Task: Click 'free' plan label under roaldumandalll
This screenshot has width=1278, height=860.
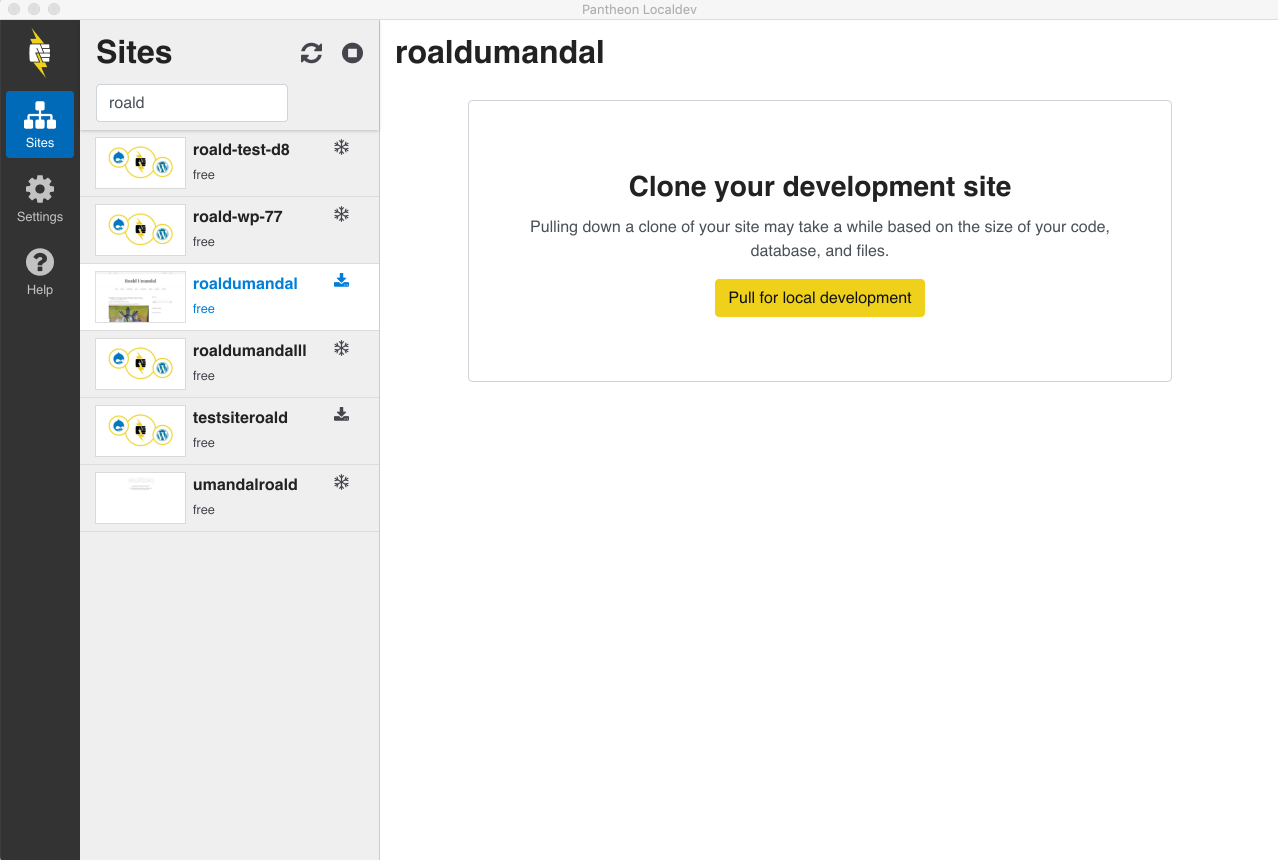Action: pos(204,376)
